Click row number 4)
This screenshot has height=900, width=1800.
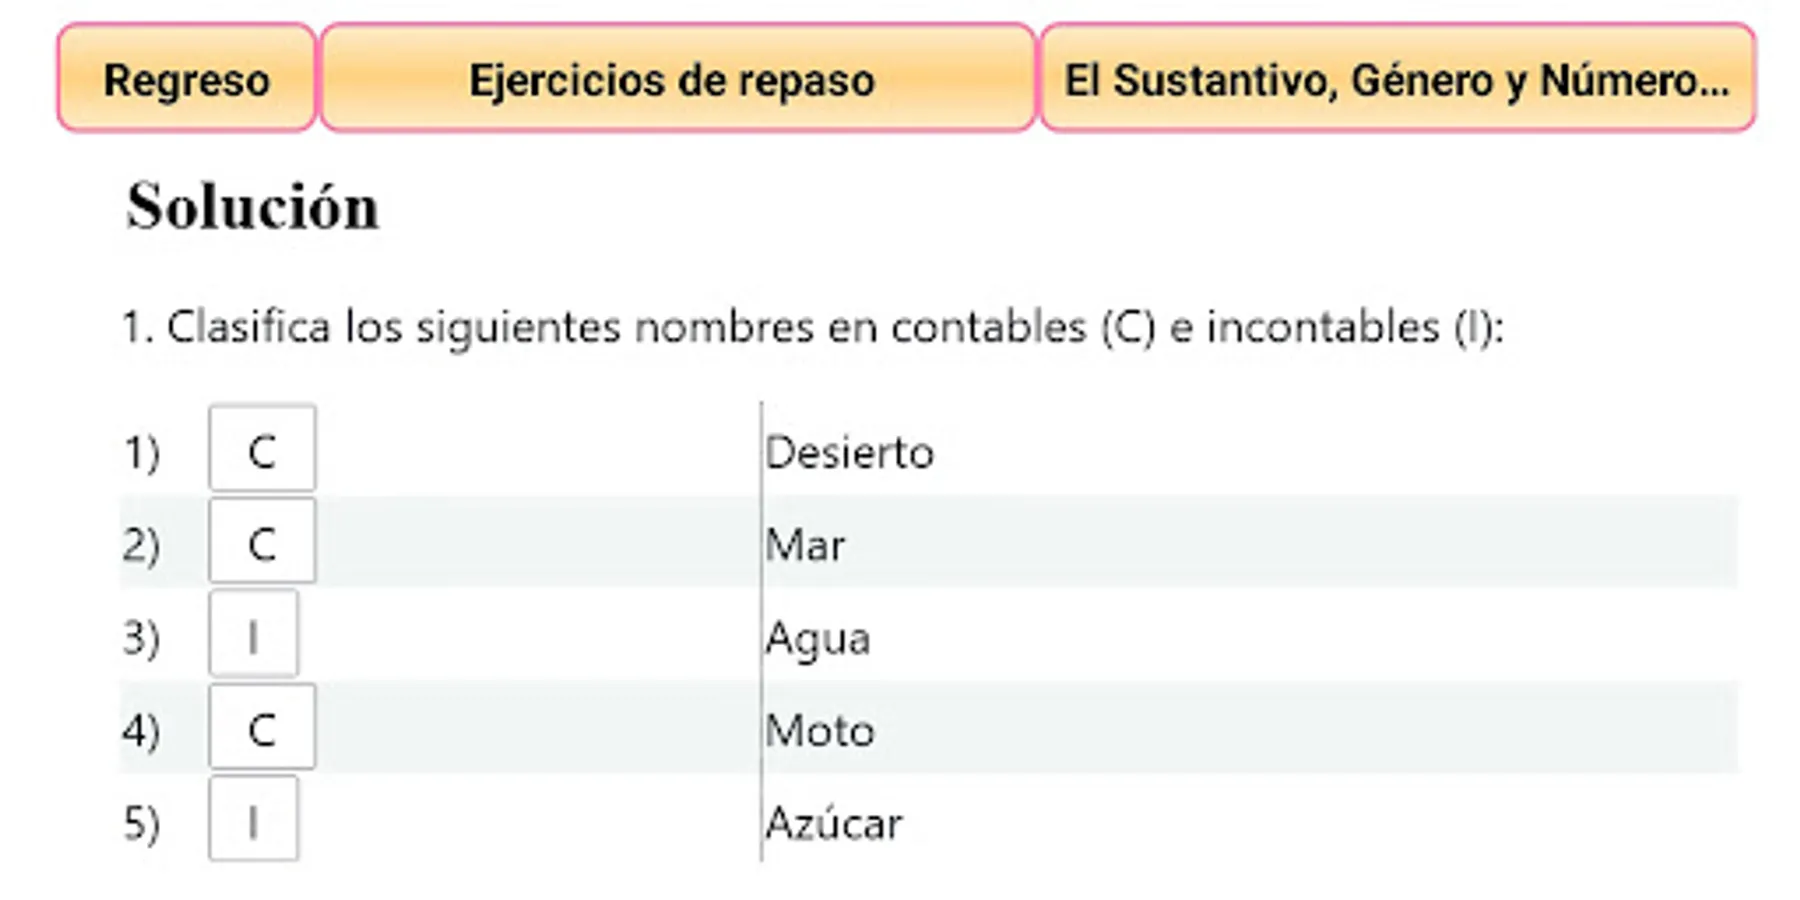click(x=141, y=731)
